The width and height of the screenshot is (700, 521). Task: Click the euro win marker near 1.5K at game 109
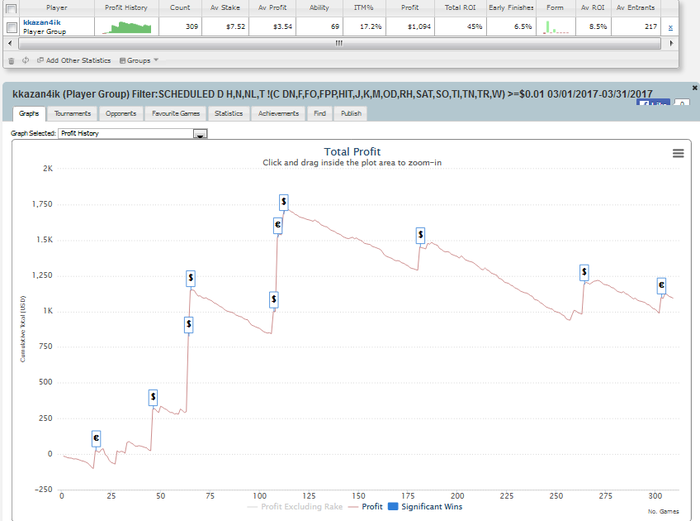tap(278, 225)
